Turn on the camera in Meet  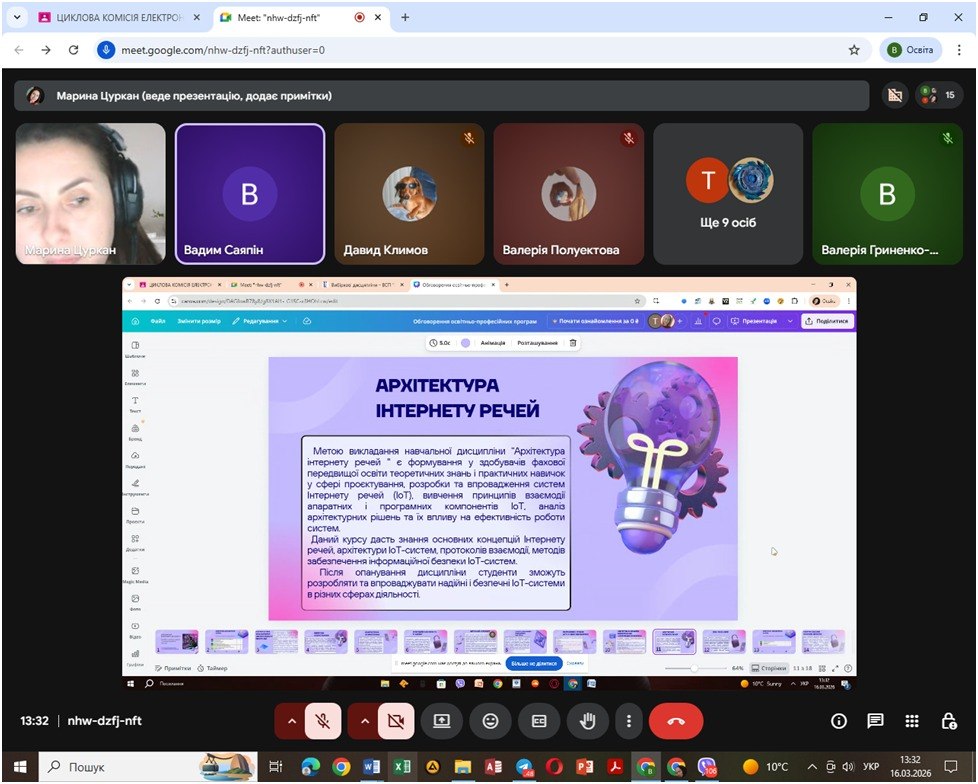(x=395, y=721)
